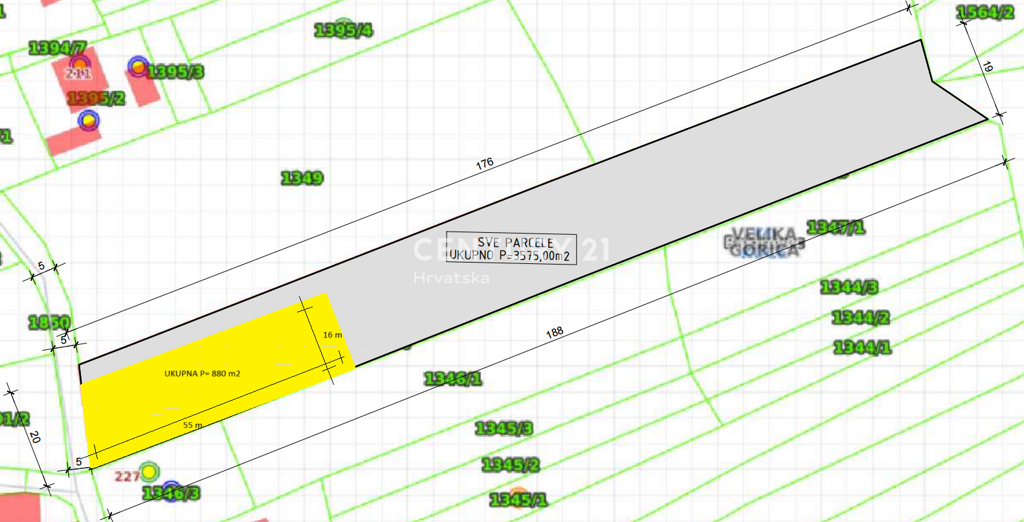Click parcel number 1346/1
This screenshot has height=522, width=1024.
pos(453,378)
